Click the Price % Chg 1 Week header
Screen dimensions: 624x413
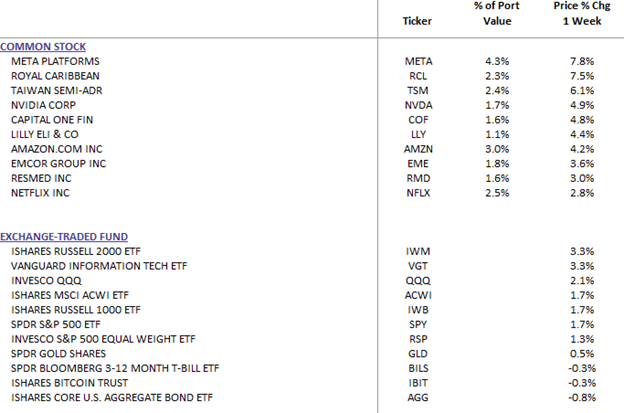(582, 13)
